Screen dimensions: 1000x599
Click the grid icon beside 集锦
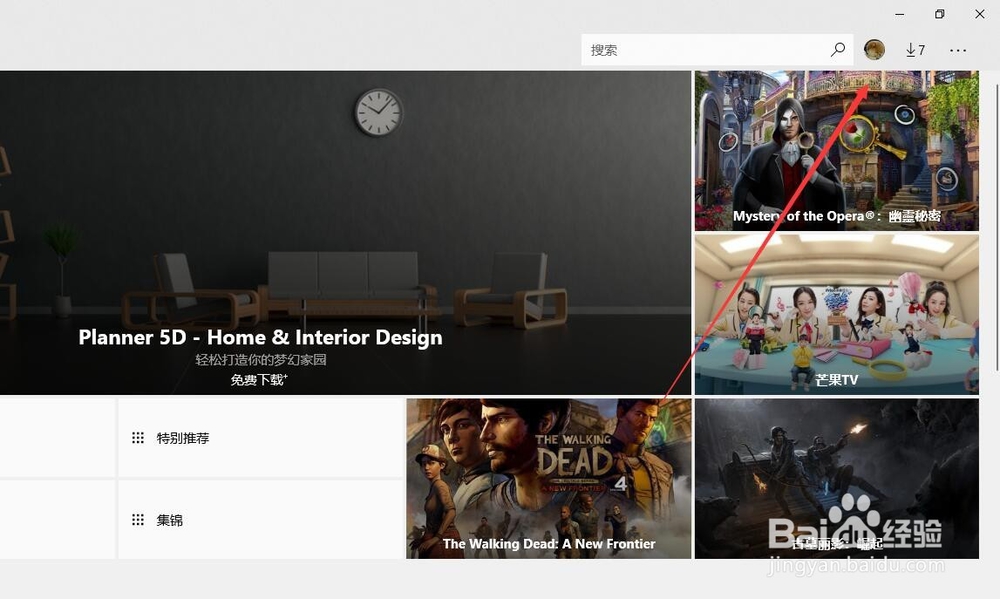[138, 520]
